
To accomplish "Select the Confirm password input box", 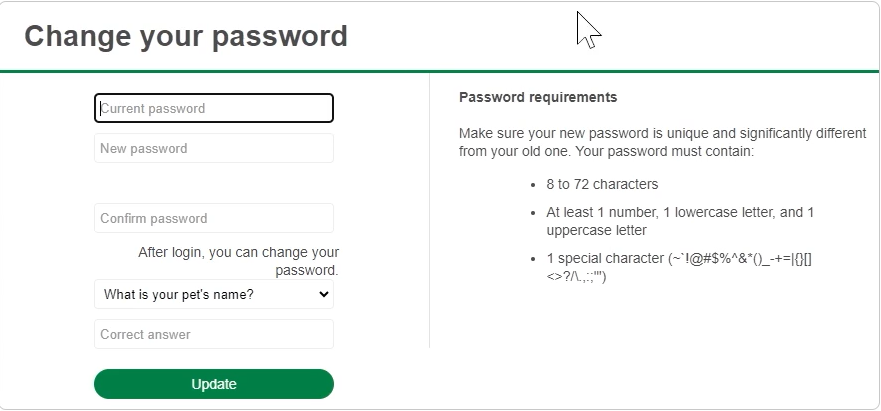I will [x=214, y=218].
